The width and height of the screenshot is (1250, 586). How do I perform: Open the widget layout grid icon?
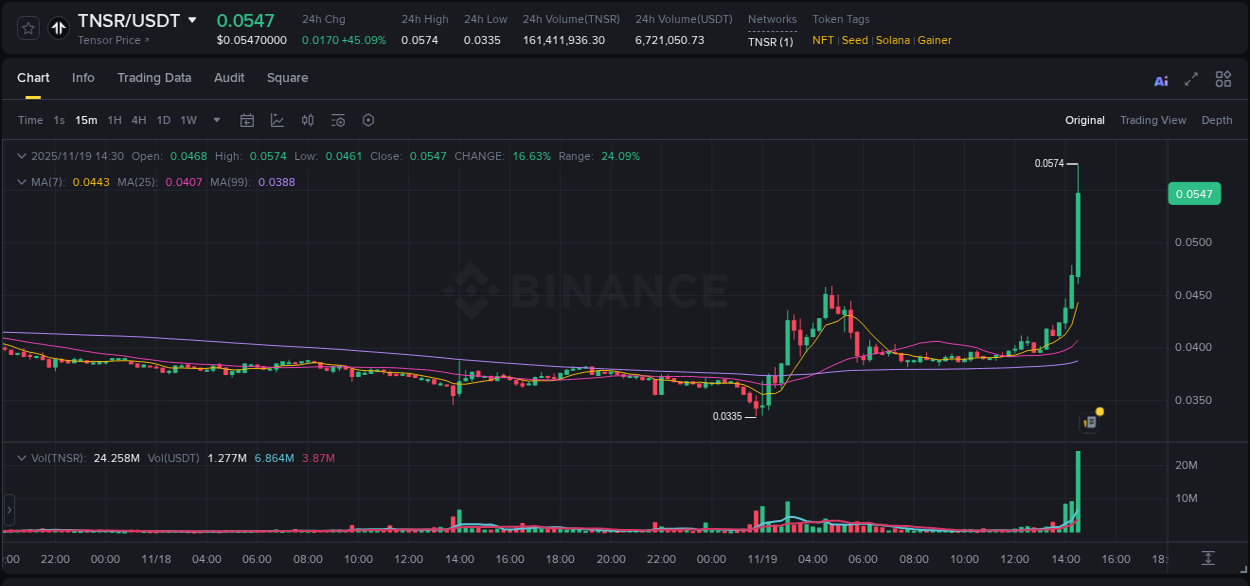1223,79
